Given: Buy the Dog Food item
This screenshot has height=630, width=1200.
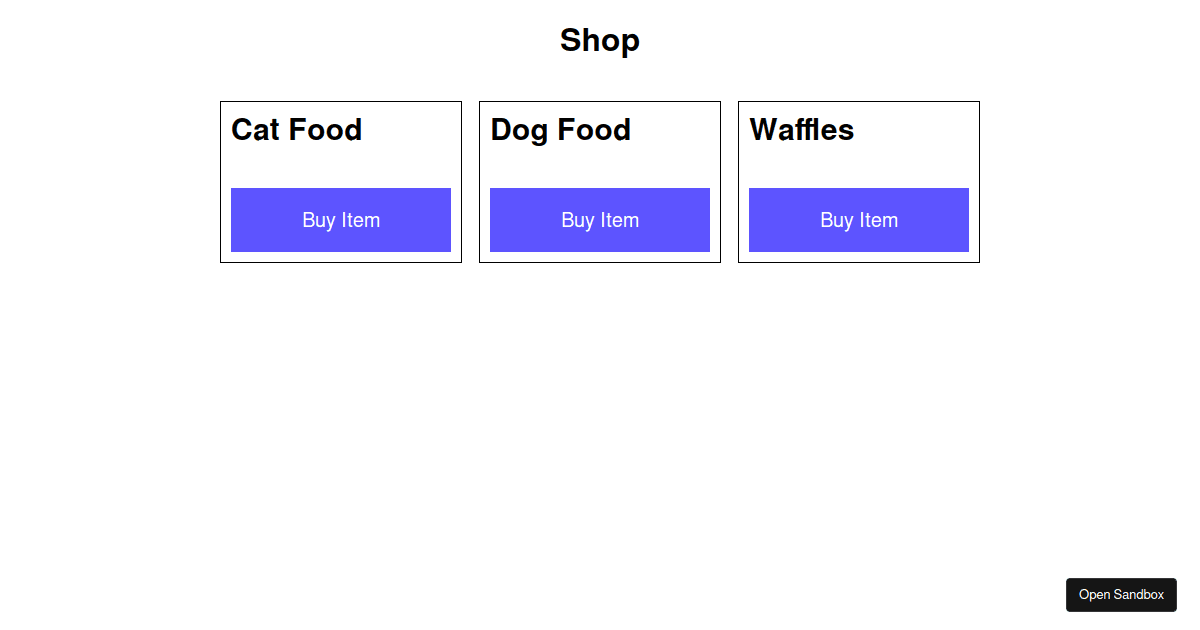Looking at the screenshot, I should point(600,220).
